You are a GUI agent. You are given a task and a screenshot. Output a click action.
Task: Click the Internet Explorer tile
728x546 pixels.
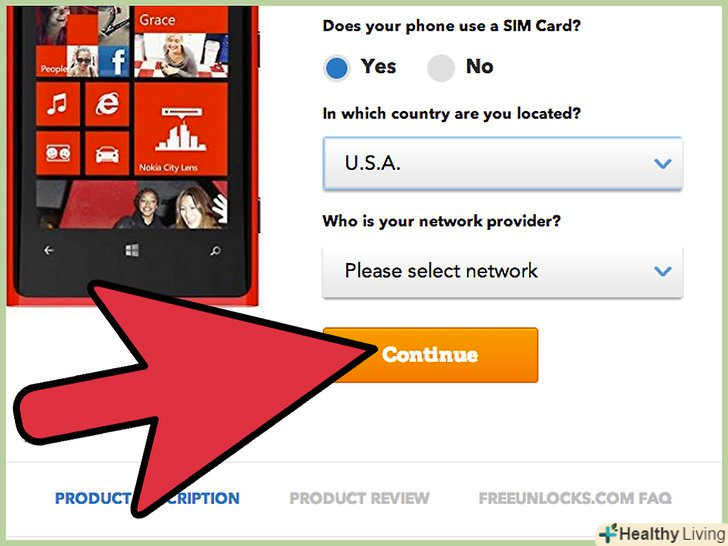click(107, 104)
